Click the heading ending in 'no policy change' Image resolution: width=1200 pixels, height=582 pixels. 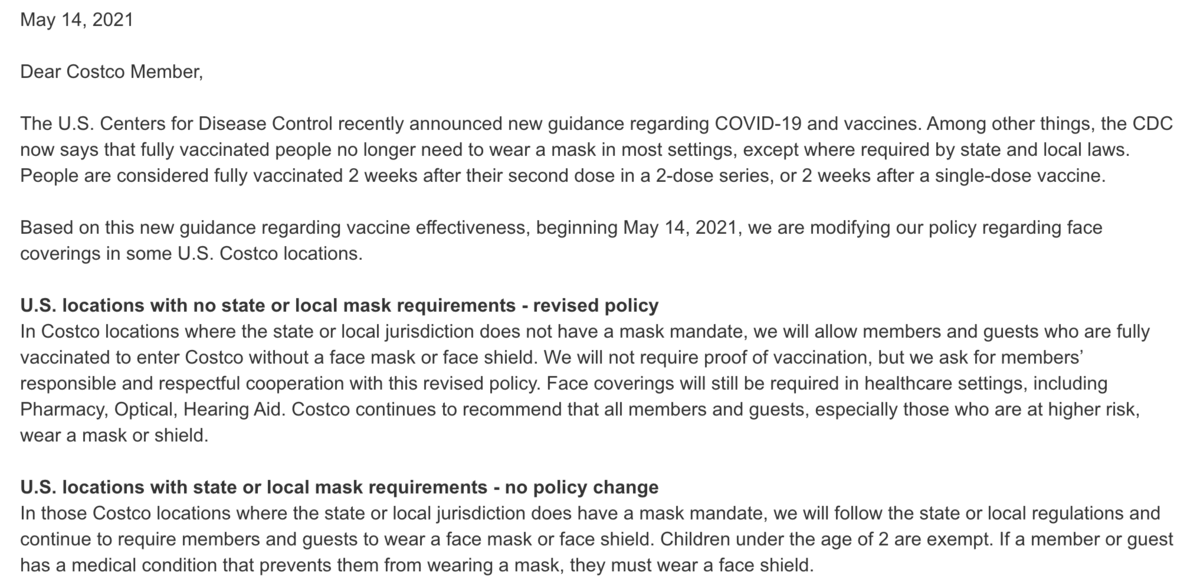pos(339,488)
